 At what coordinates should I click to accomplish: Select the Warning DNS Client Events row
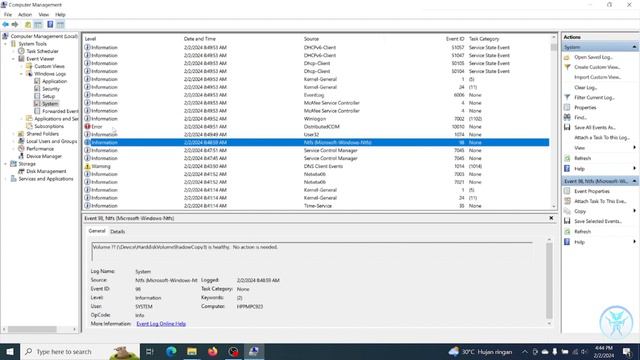click(316, 166)
